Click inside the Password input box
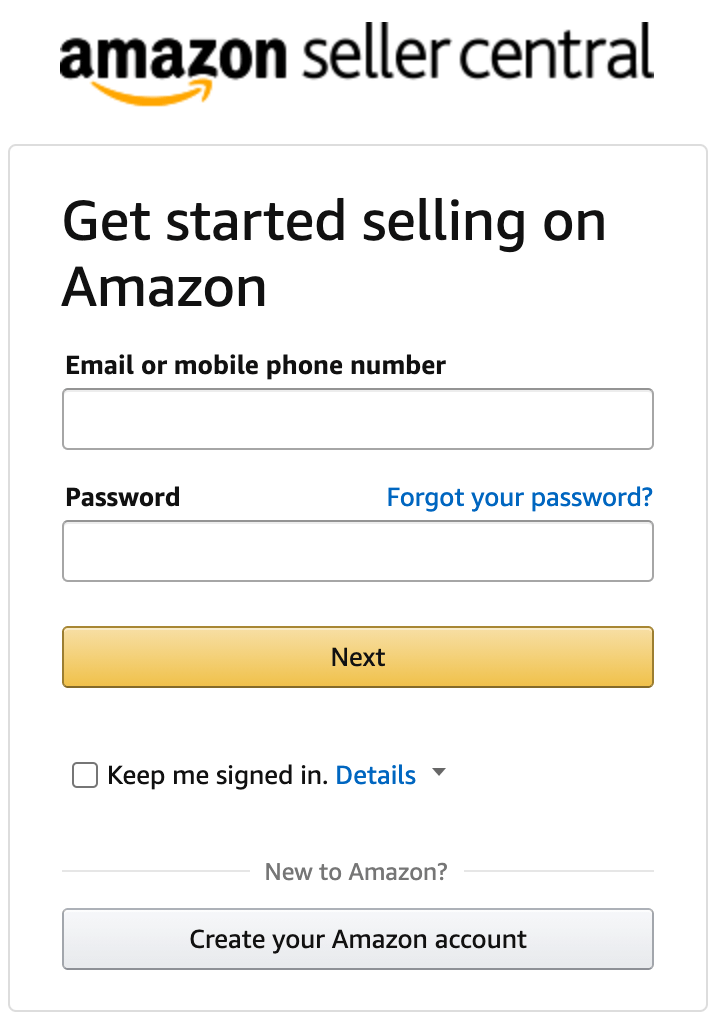 tap(357, 551)
